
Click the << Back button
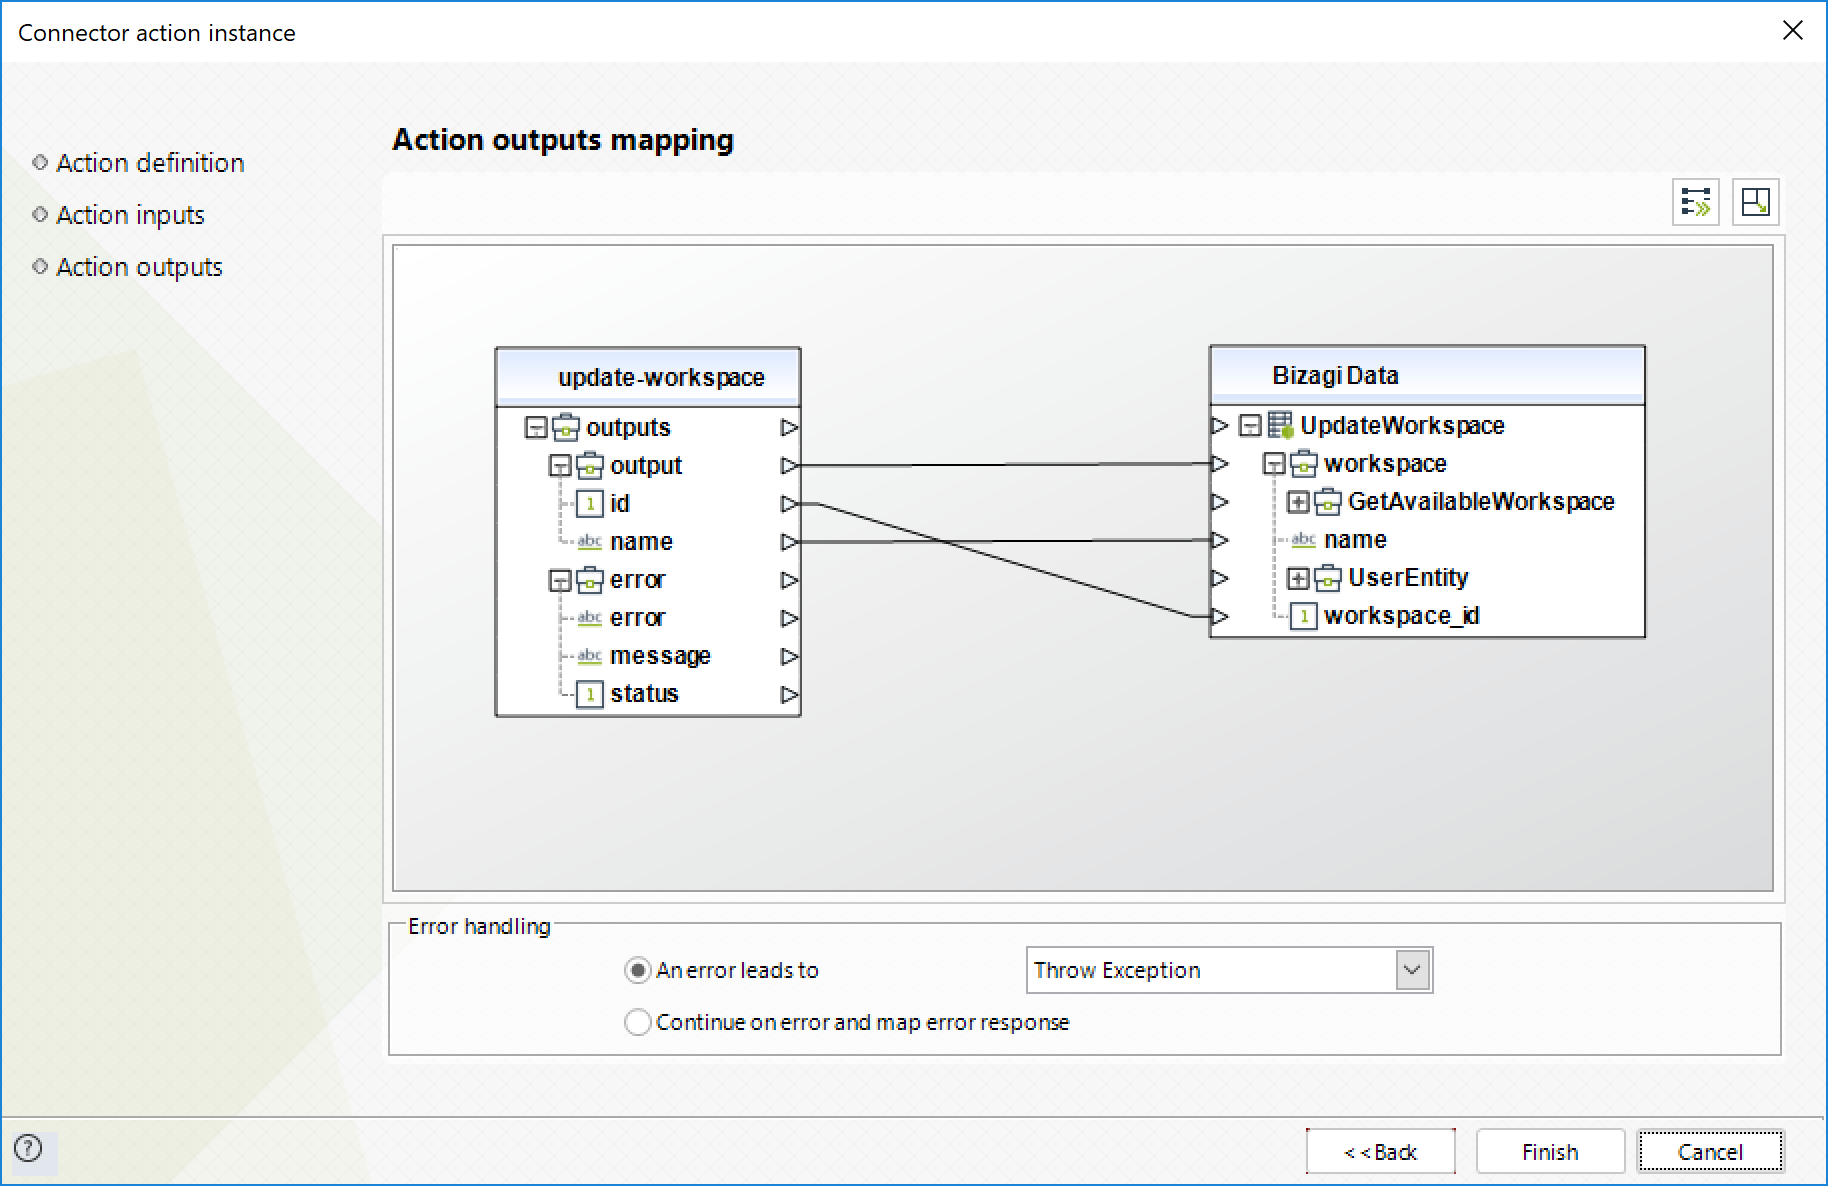click(x=1380, y=1152)
